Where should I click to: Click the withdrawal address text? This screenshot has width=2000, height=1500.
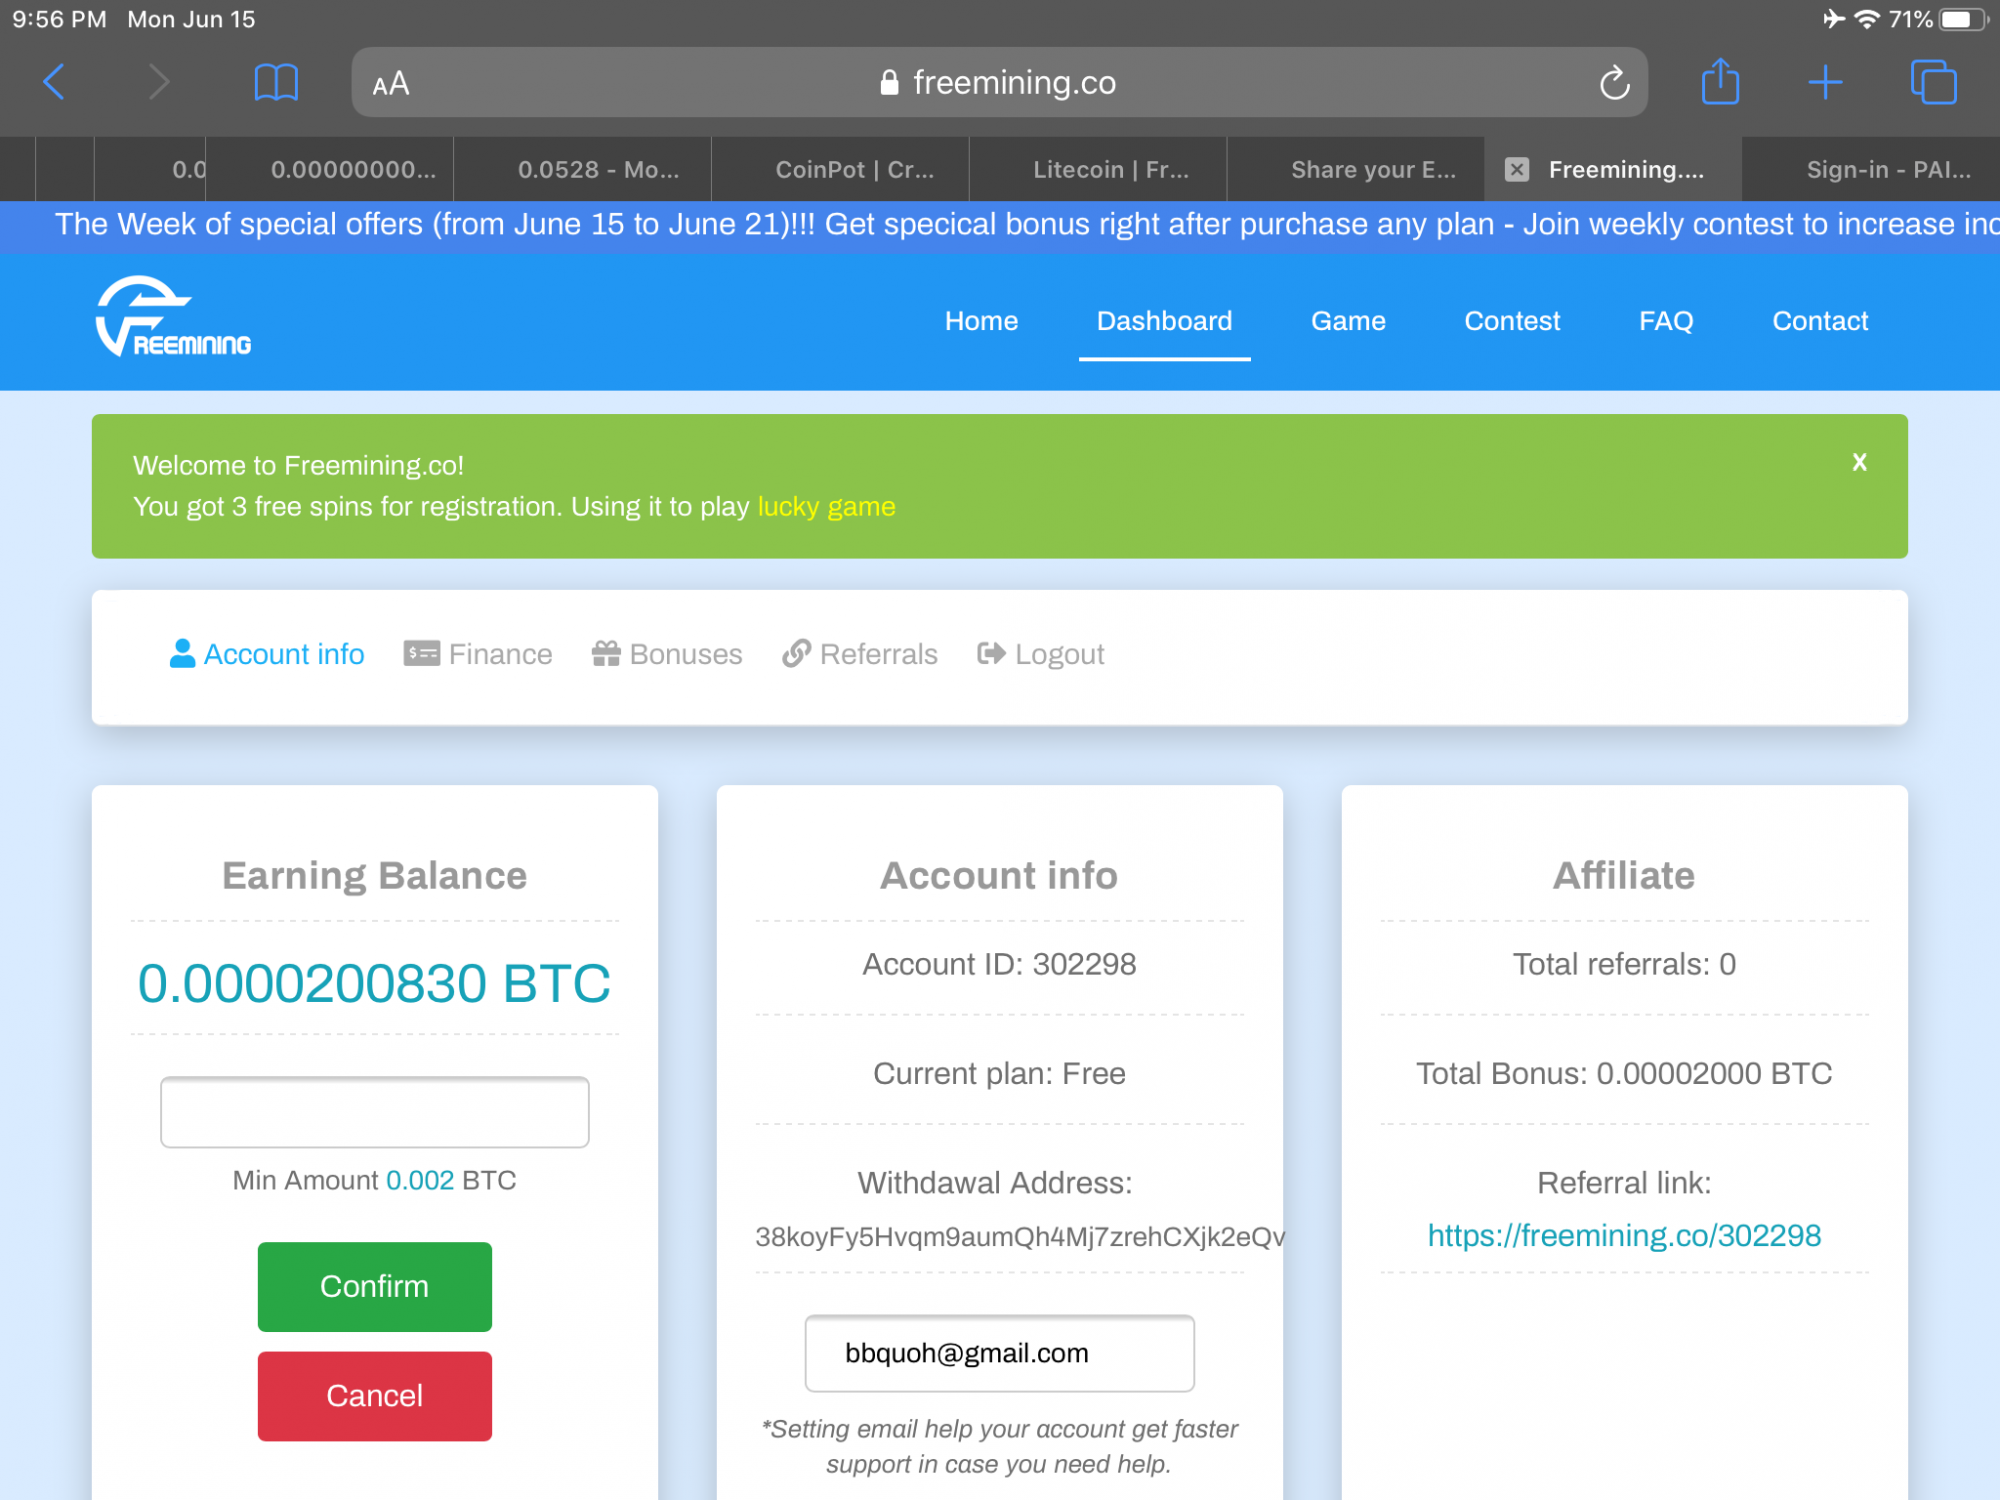(x=1019, y=1237)
